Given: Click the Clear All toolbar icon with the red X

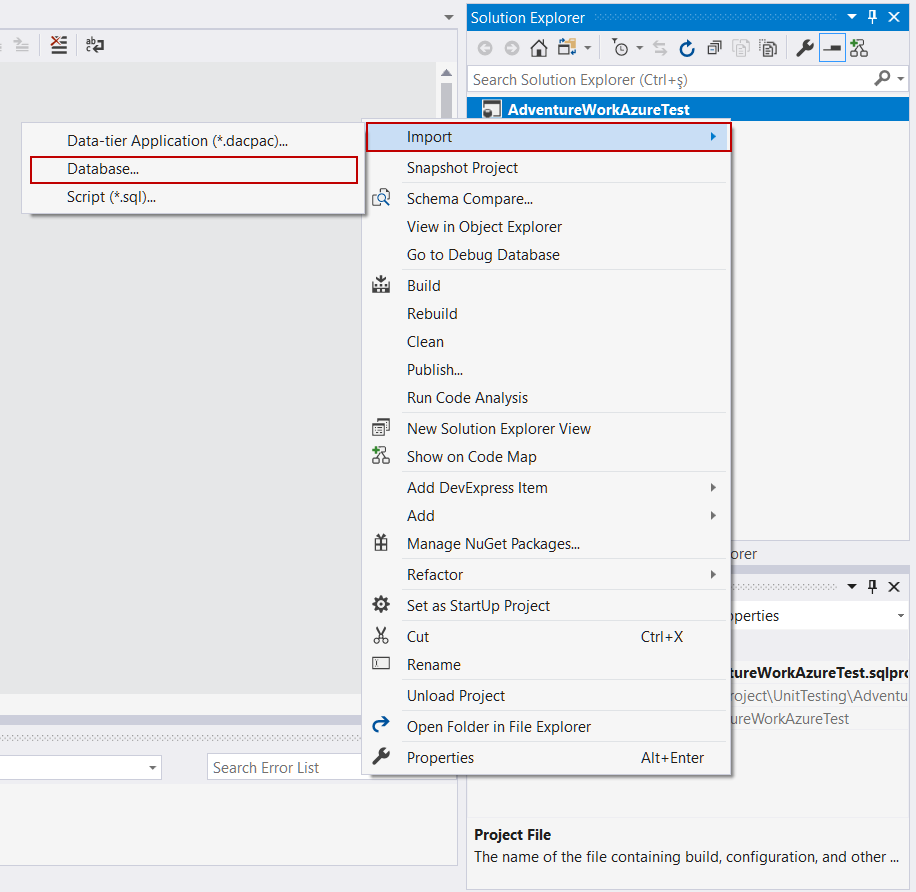Looking at the screenshot, I should point(59,45).
